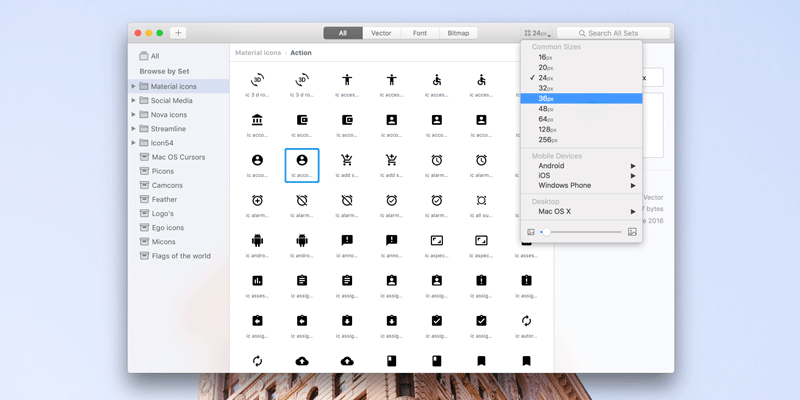Click the add shopping cart icon
800x400 pixels.
pos(347,160)
